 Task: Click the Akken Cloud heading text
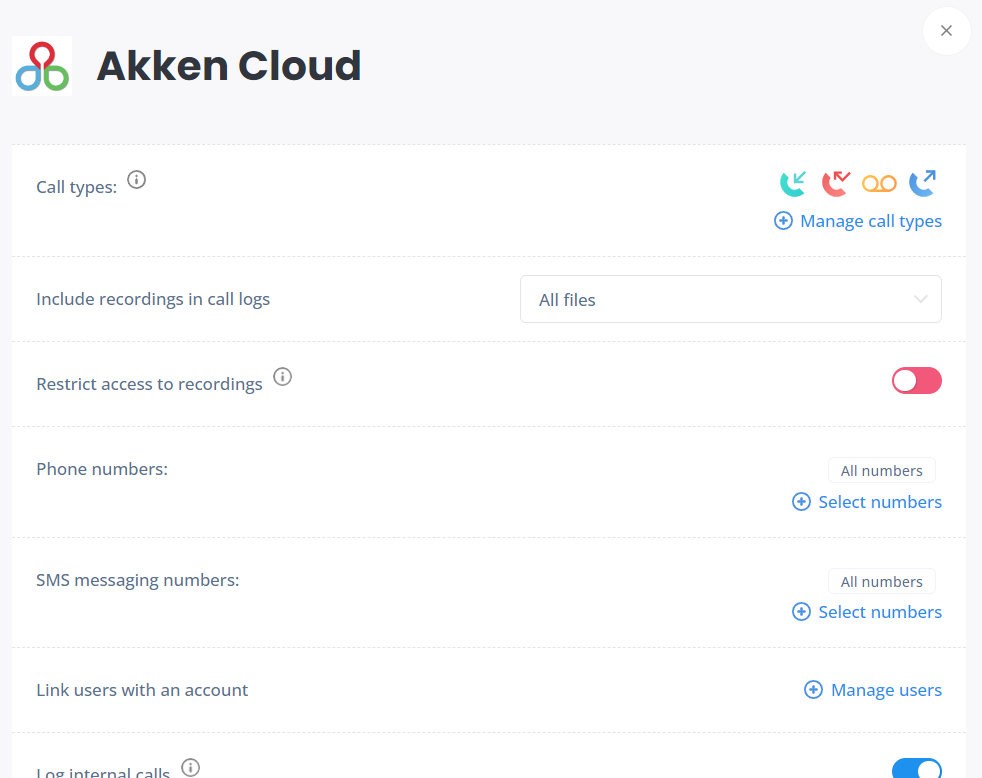tap(229, 66)
